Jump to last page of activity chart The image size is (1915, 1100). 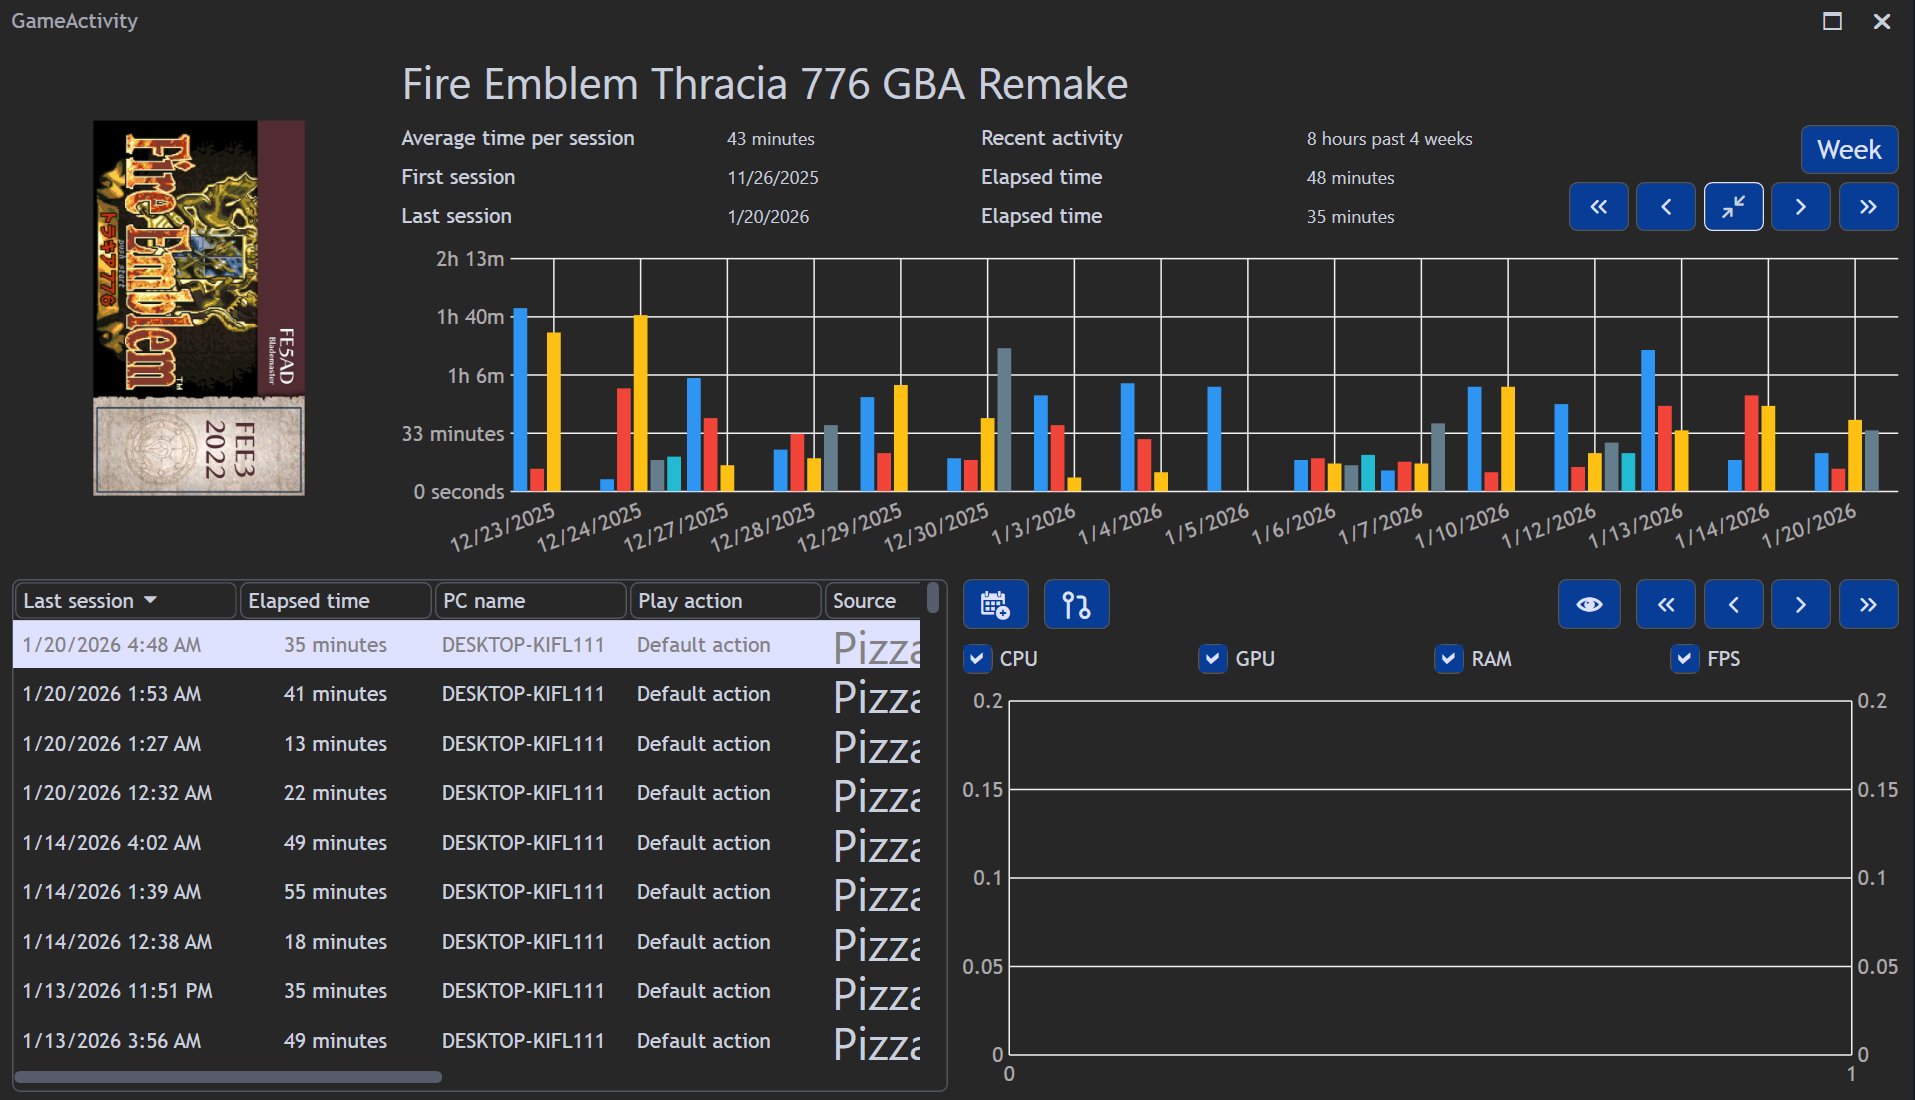[x=1867, y=207]
